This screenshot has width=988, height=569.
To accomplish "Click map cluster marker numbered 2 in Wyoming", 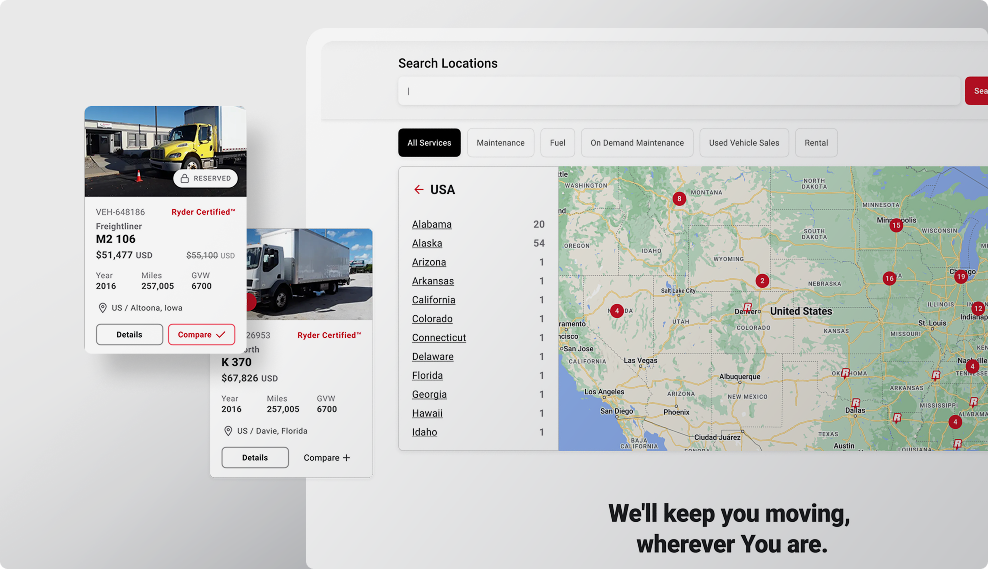I will (x=762, y=281).
